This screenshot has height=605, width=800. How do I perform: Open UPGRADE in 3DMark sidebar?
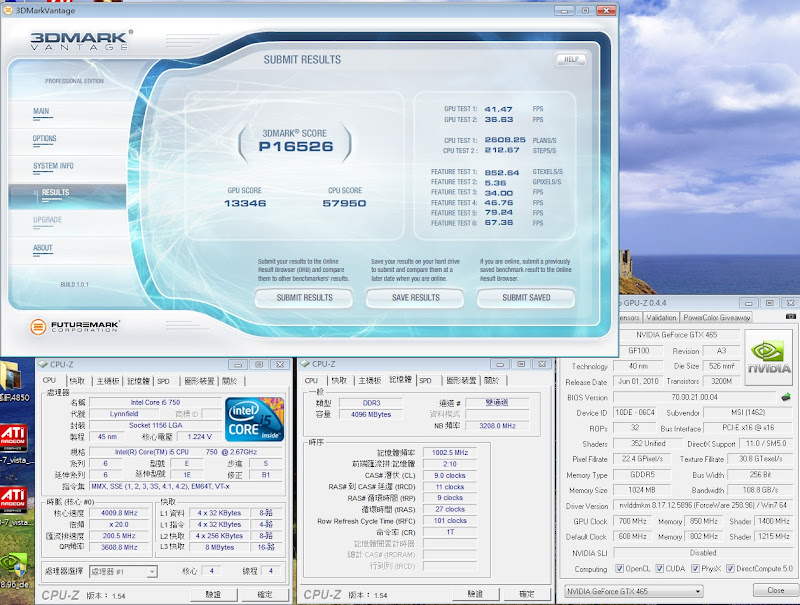47,220
